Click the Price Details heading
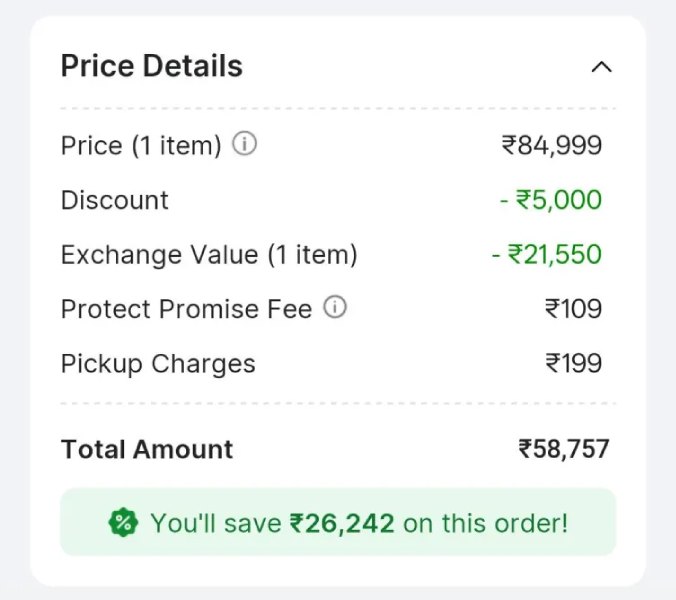The width and height of the screenshot is (676, 600). pyautogui.click(x=151, y=66)
